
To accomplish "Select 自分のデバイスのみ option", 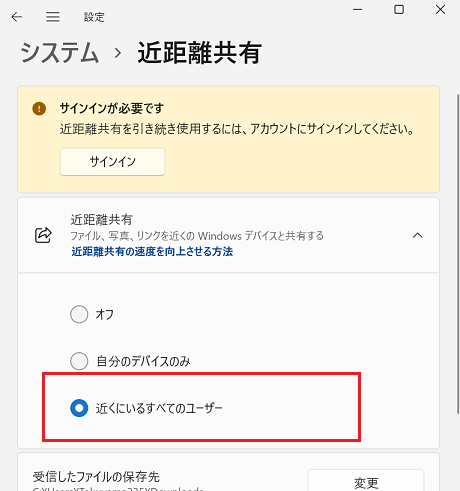I will click(x=79, y=361).
